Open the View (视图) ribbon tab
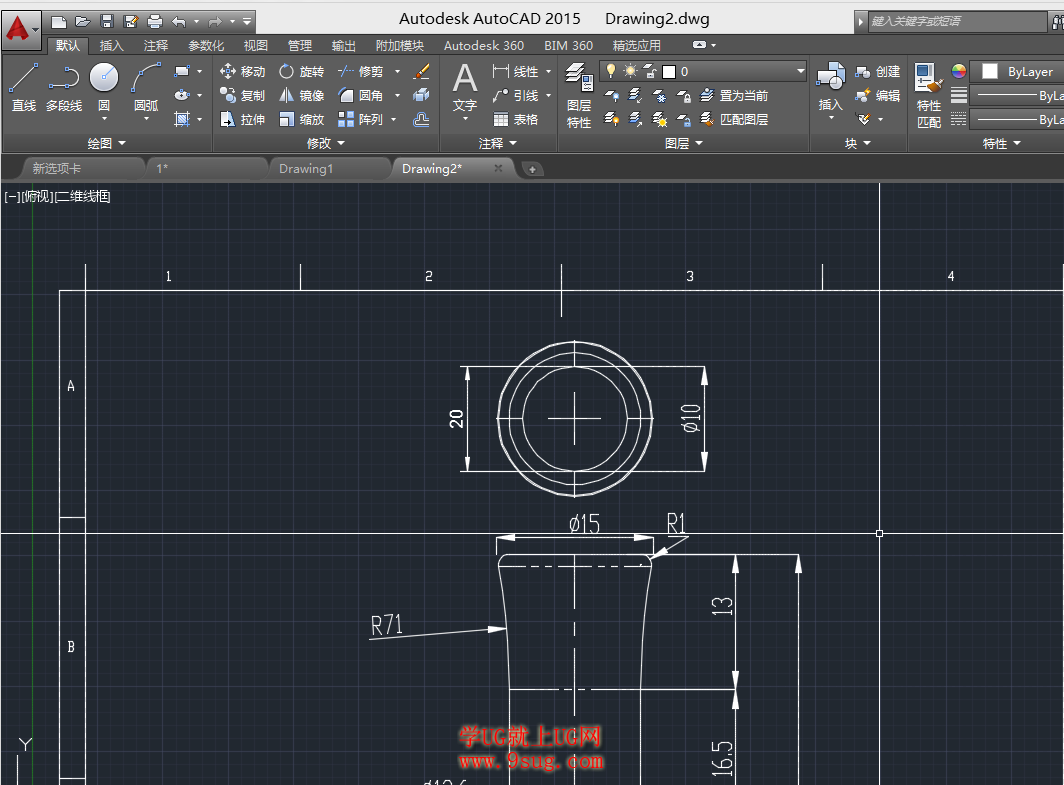The image size is (1064, 785). tap(255, 45)
